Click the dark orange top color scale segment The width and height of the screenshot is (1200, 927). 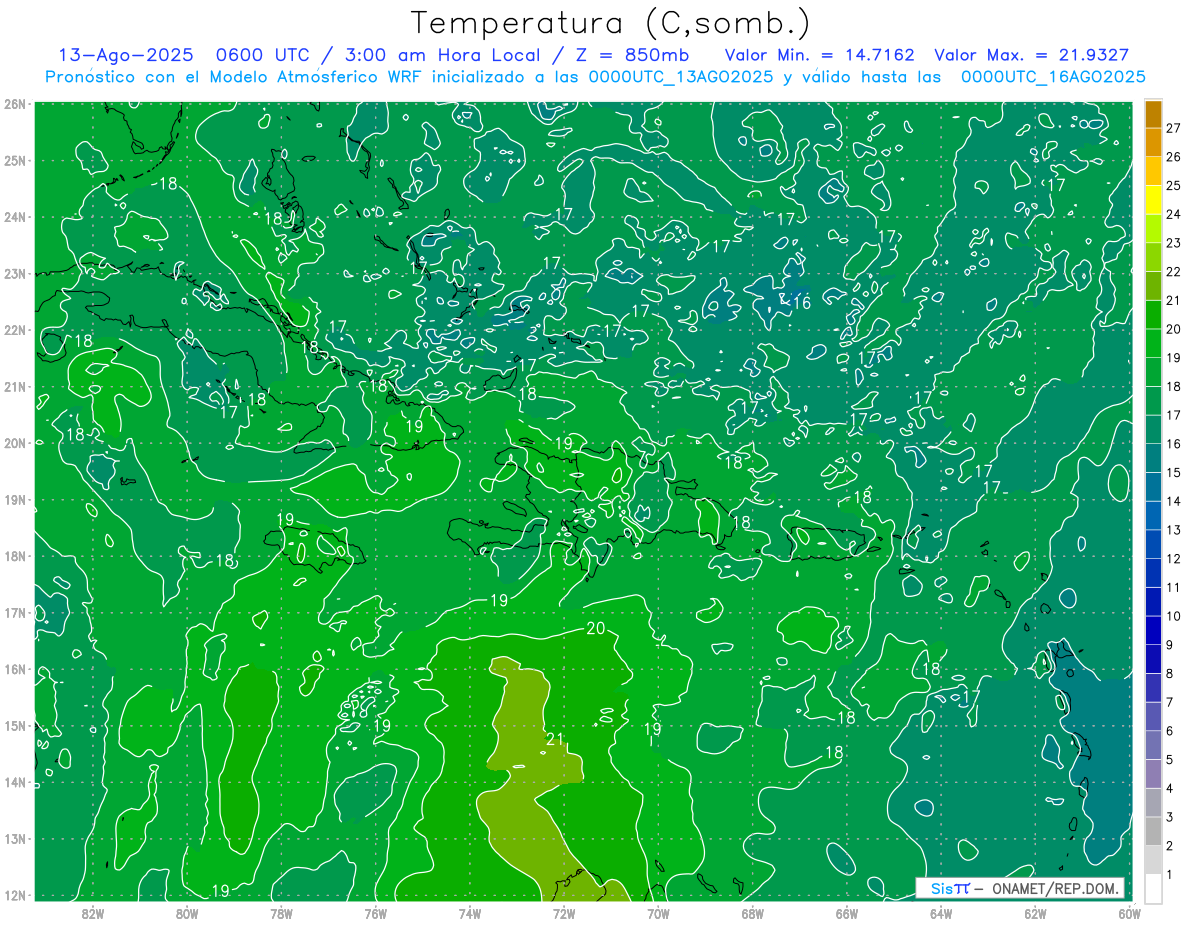[x=1152, y=113]
